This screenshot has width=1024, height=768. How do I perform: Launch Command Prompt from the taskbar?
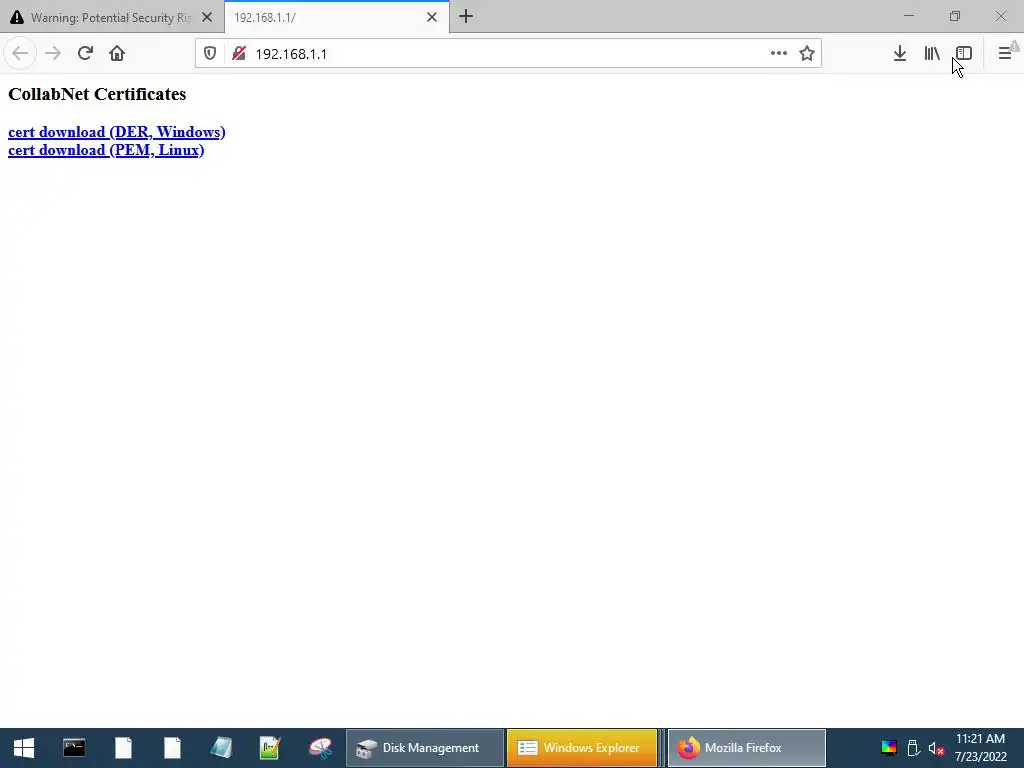(x=74, y=748)
